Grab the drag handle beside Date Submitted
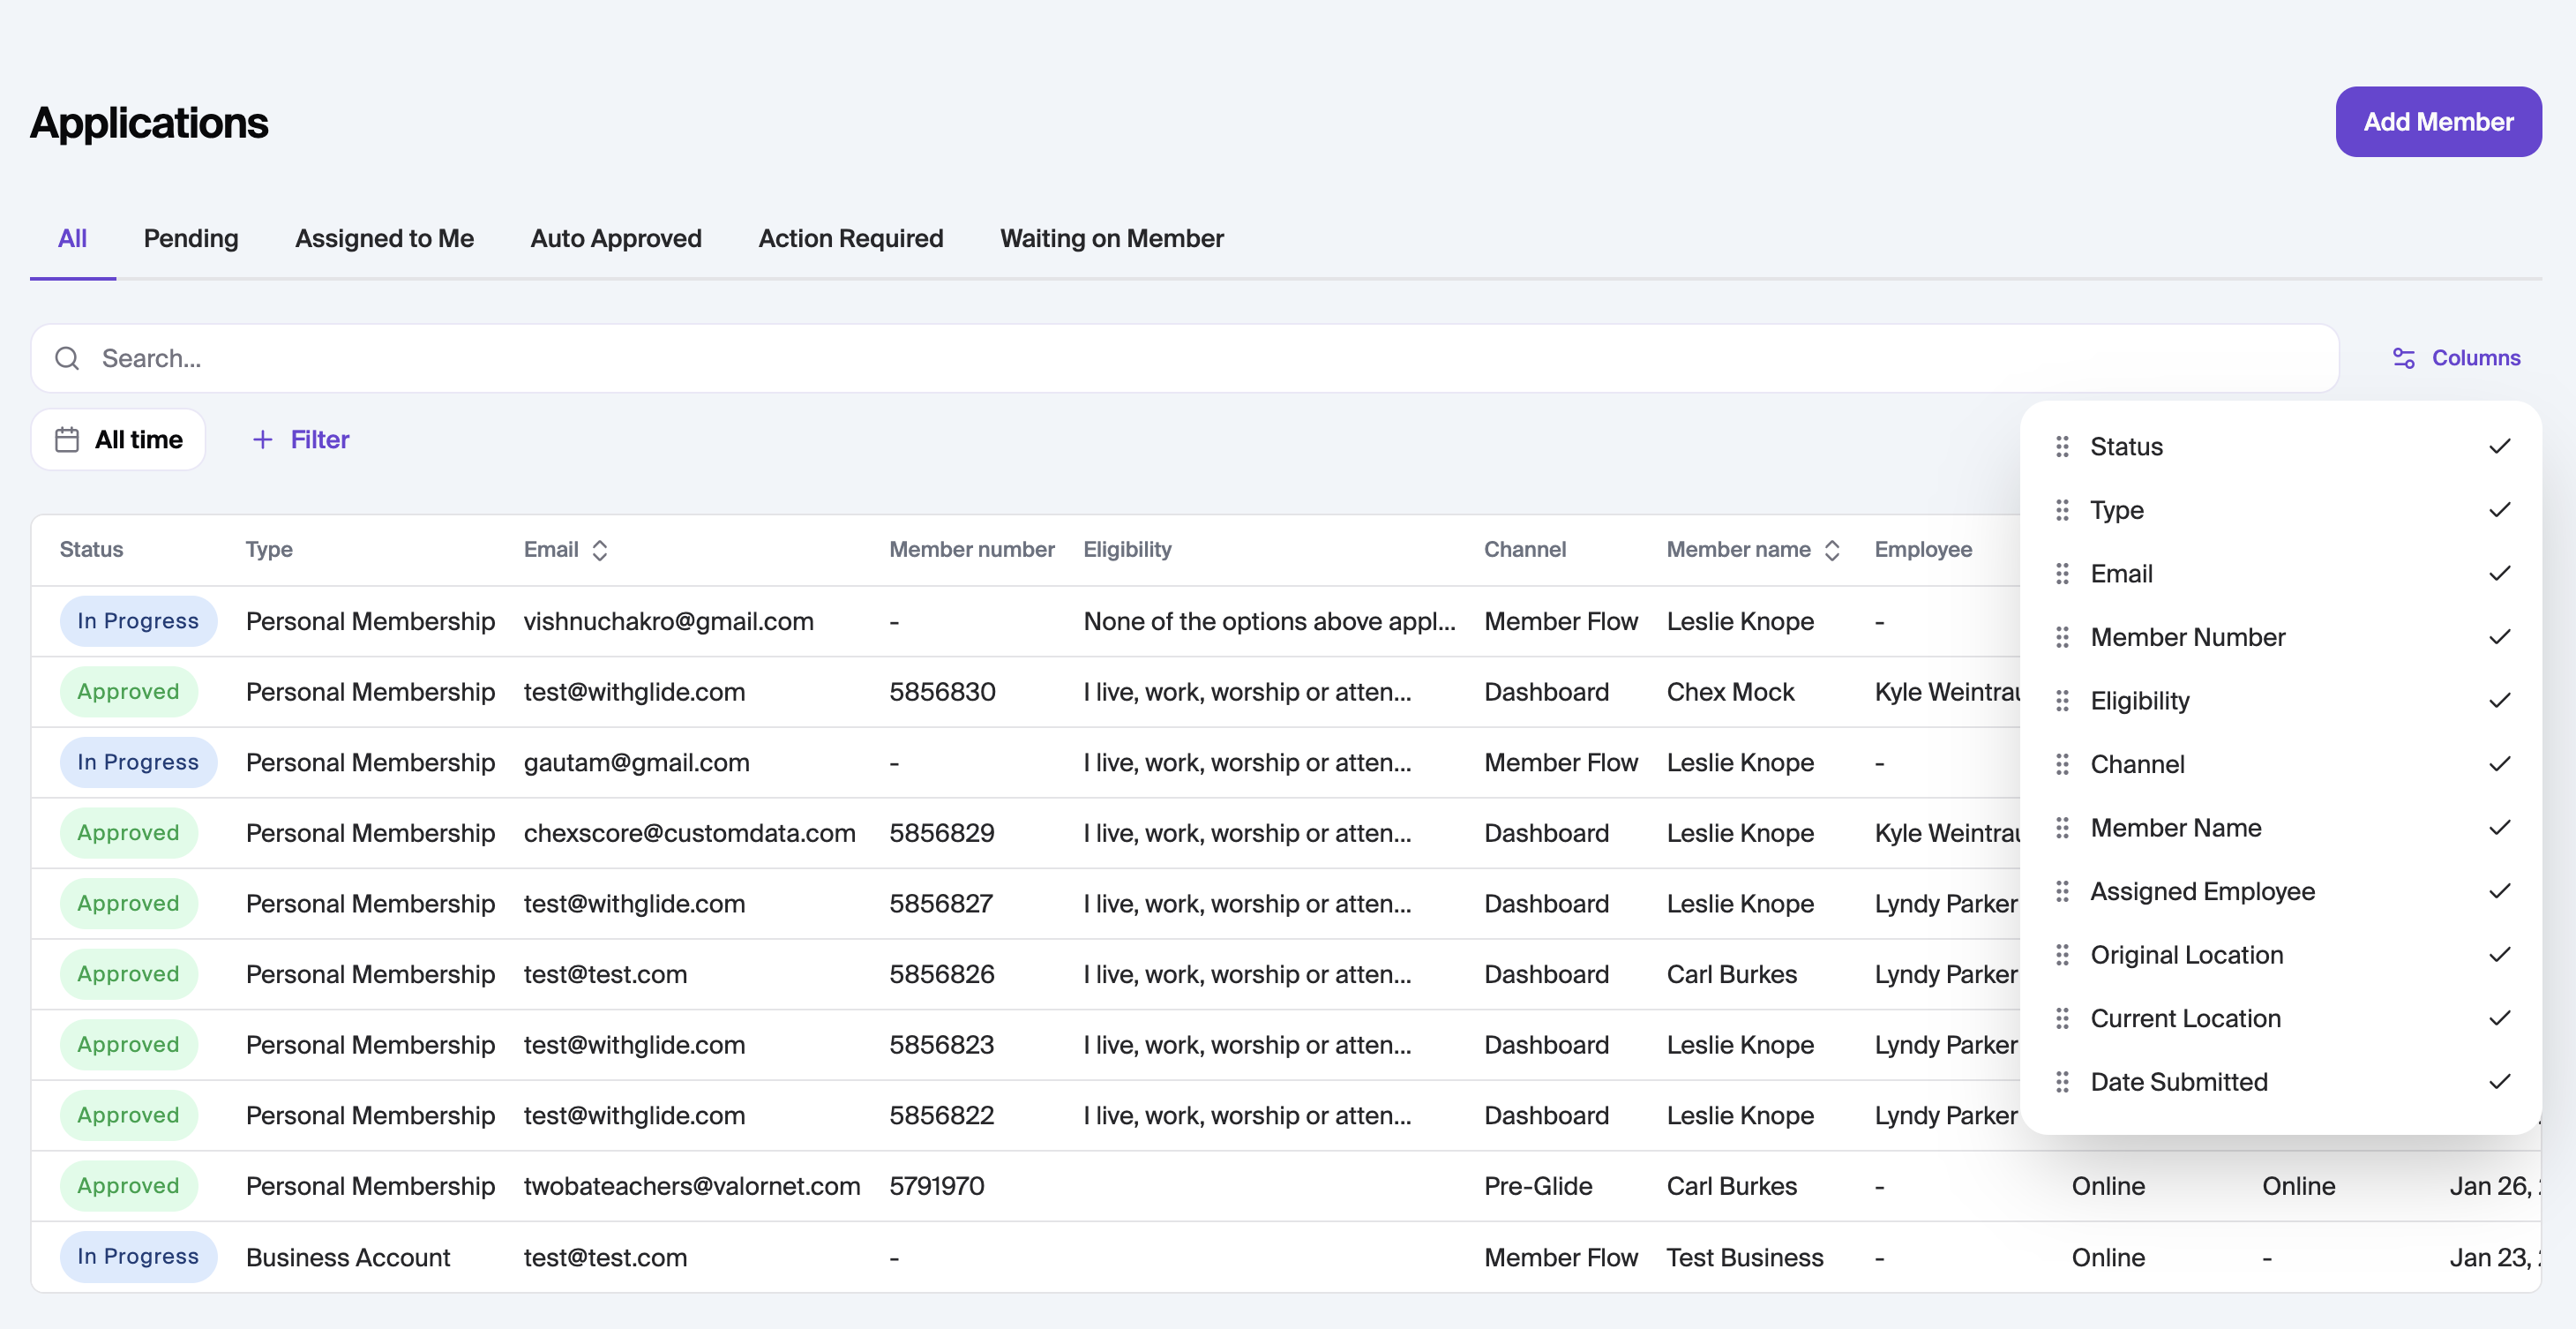 click(2062, 1082)
